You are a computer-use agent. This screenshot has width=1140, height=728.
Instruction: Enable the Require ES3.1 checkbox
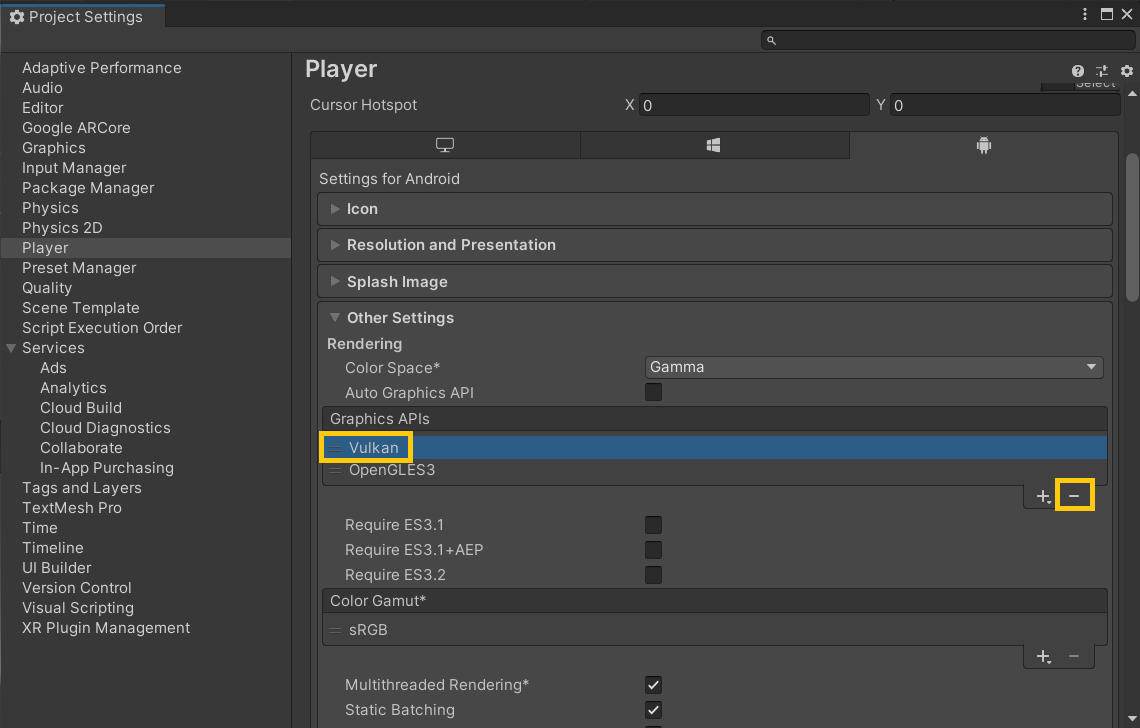point(654,525)
